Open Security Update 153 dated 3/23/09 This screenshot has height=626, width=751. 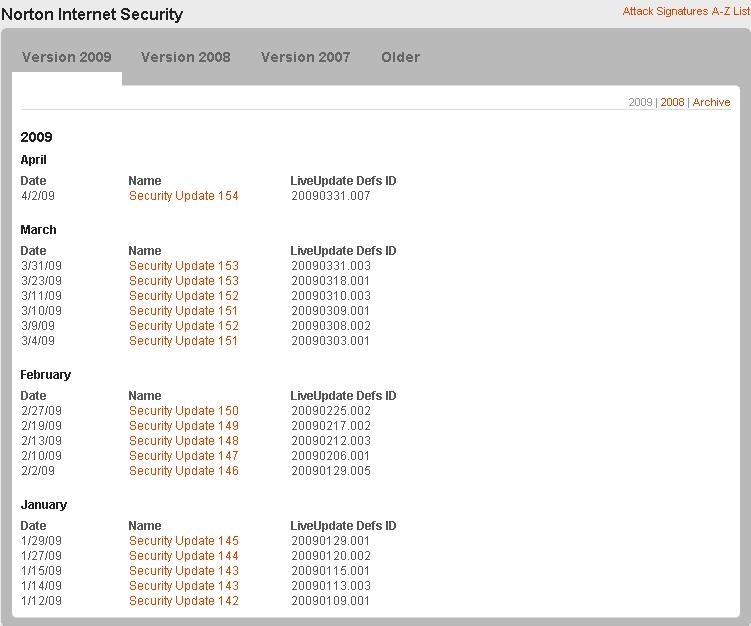point(184,281)
